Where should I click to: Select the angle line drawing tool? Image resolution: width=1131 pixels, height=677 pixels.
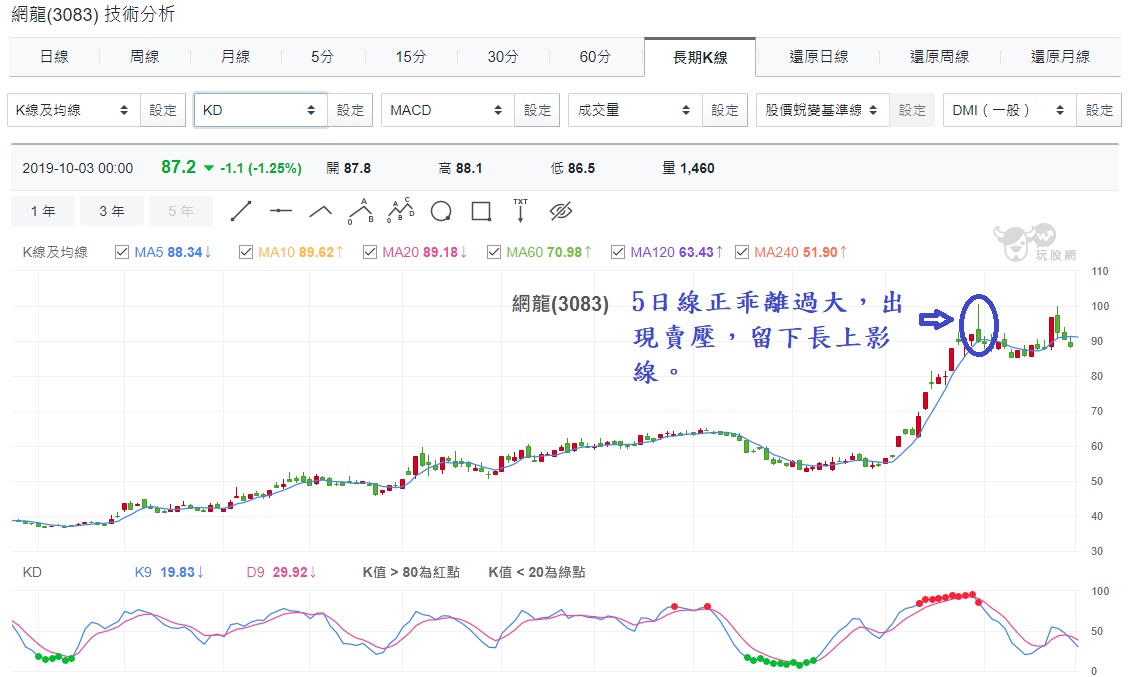pos(320,211)
